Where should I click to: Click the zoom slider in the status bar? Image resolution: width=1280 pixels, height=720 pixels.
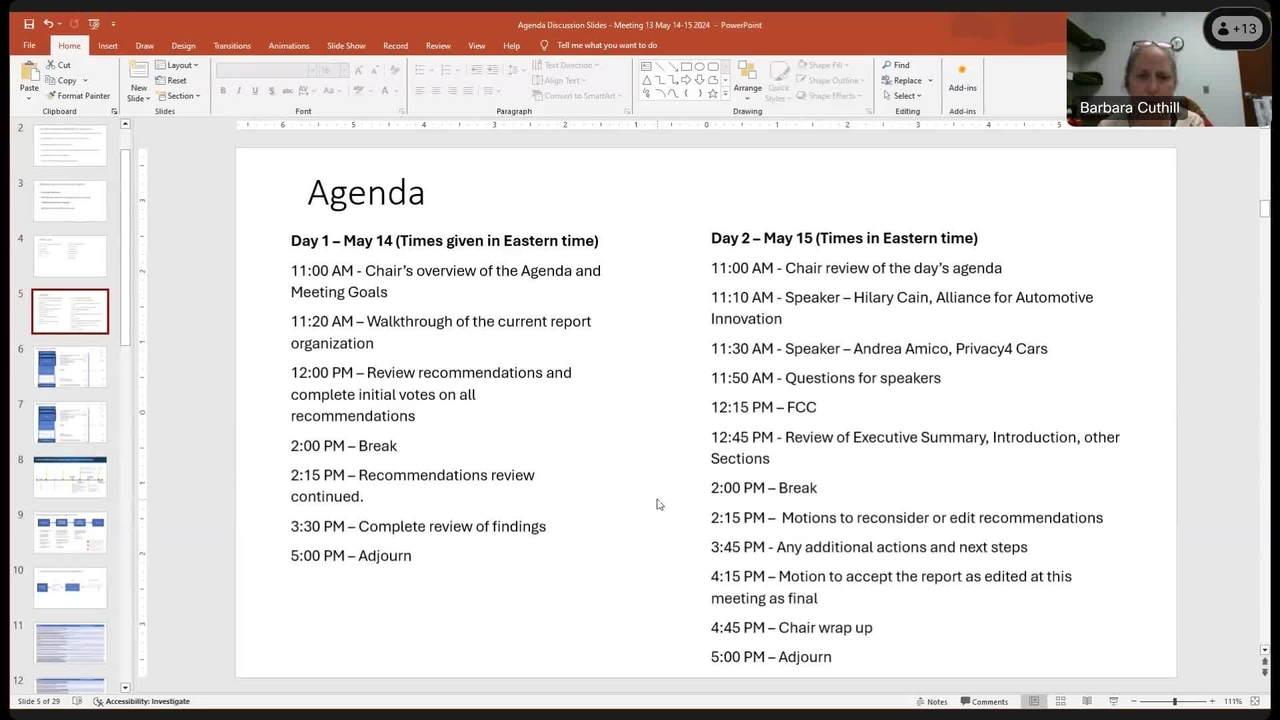[x=1174, y=701]
